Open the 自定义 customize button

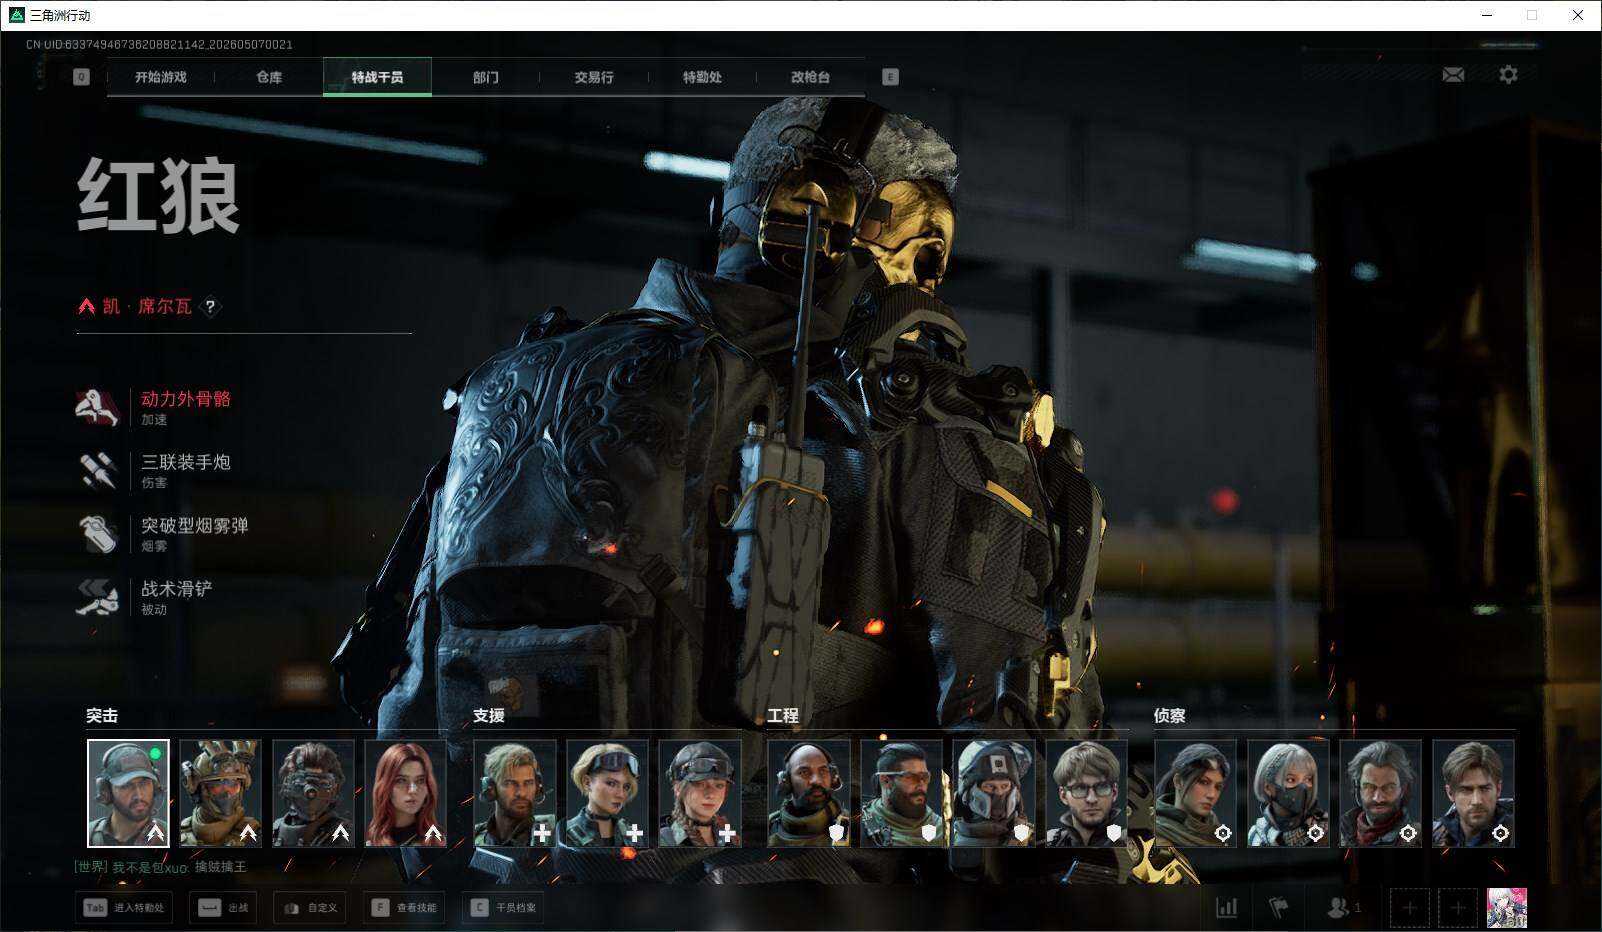click(311, 908)
